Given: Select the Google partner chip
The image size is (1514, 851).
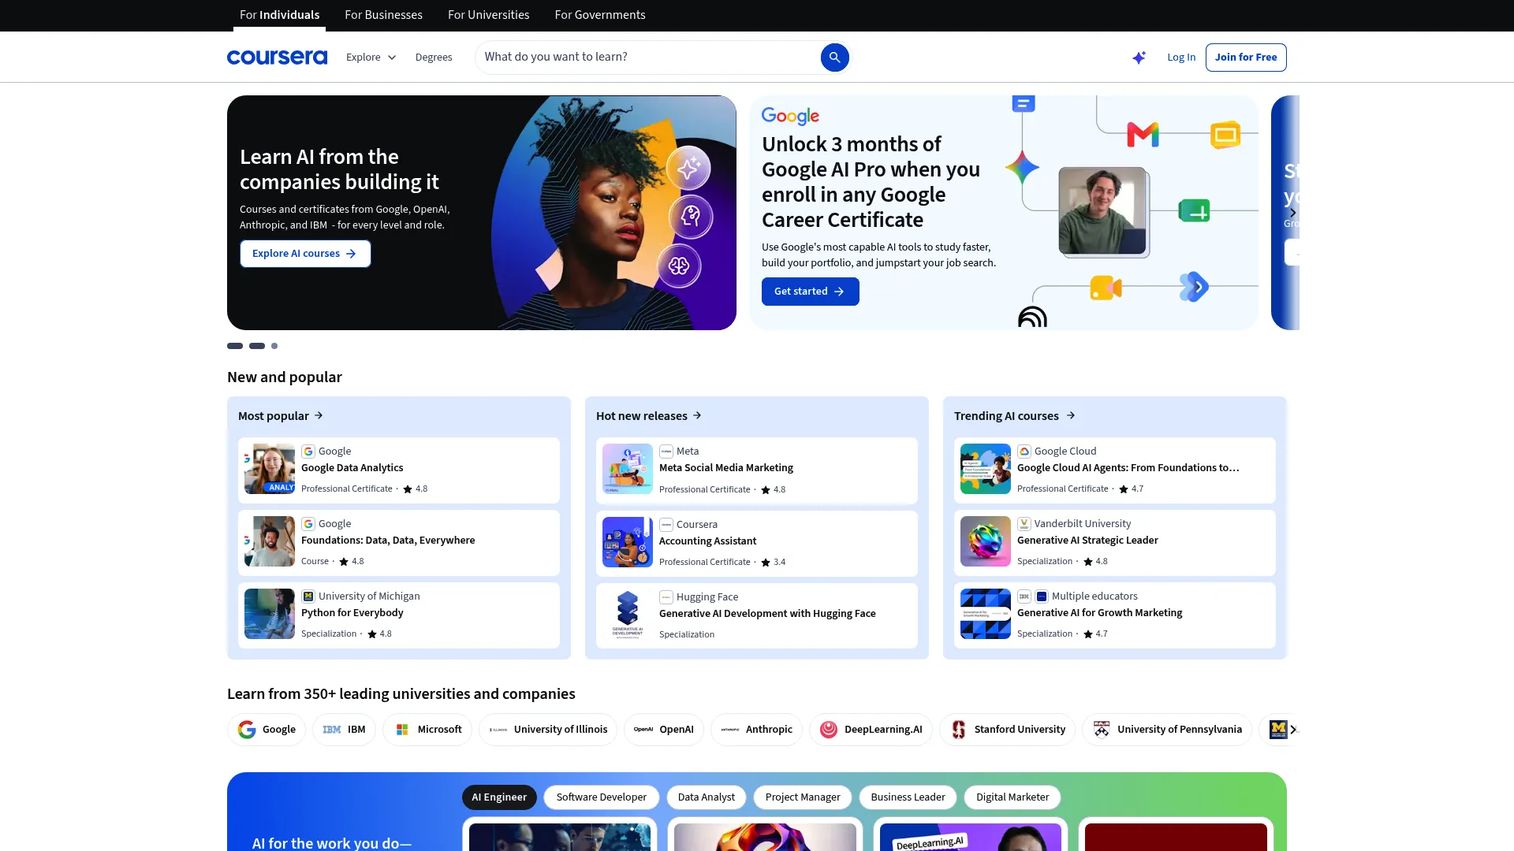Looking at the screenshot, I should point(267,729).
